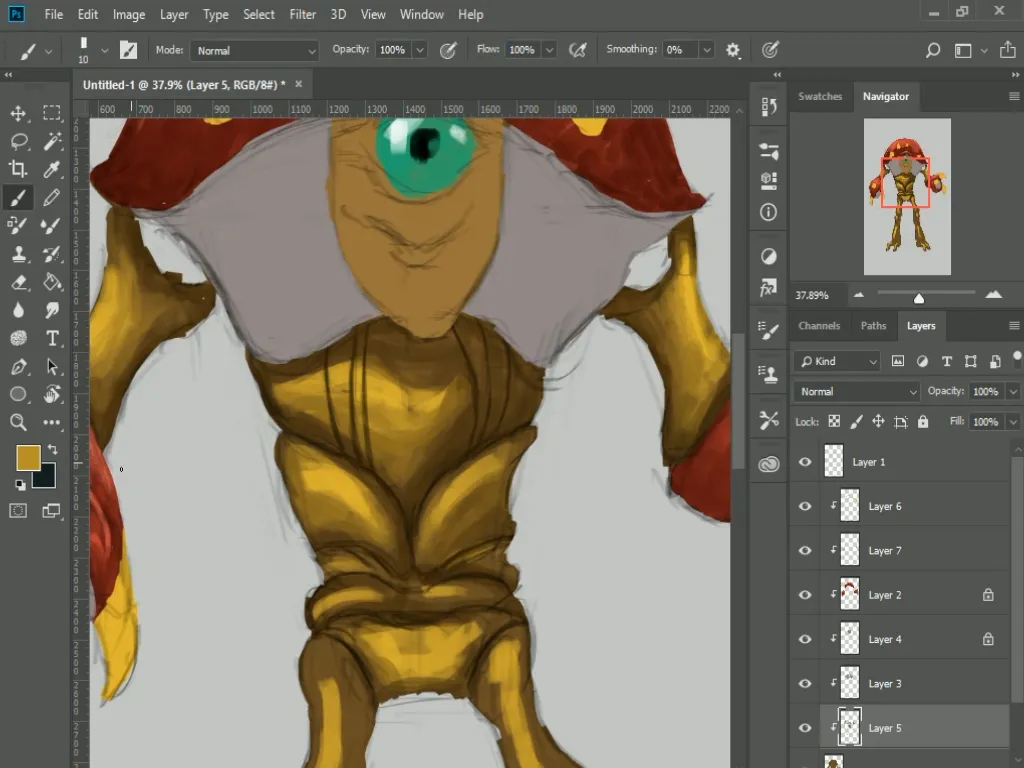Screen dimensions: 1024x768
Task: Click Navigator zoom out button
Action: tap(859, 295)
